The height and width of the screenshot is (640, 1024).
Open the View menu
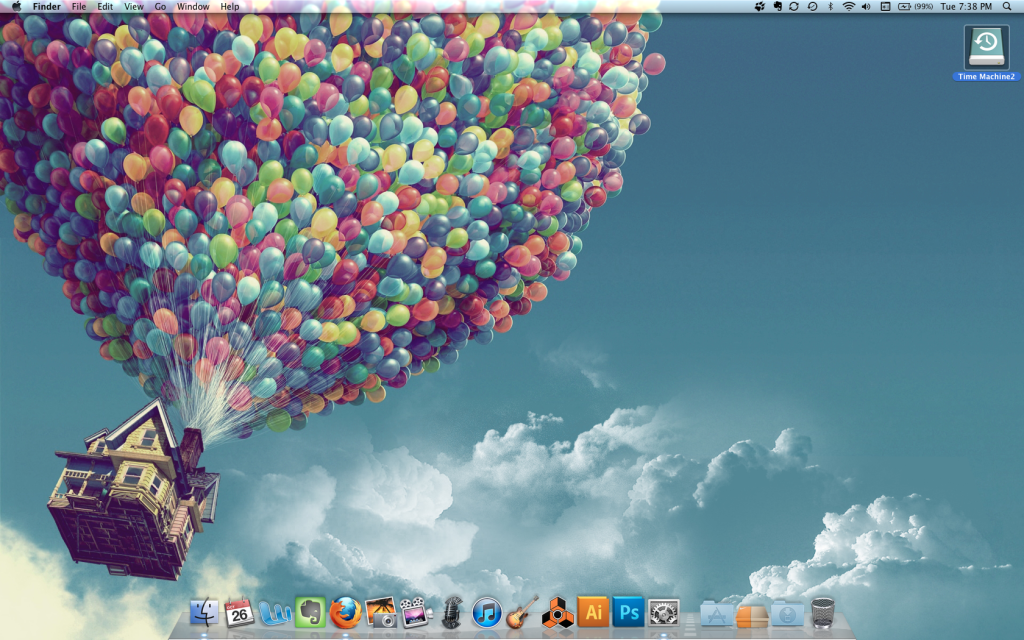pyautogui.click(x=134, y=7)
